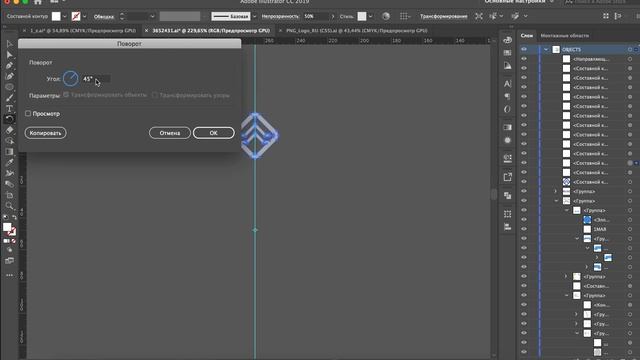640x360 pixels.
Task: Open the fill color swatch dropdown arrow
Action: [x=64, y=16]
